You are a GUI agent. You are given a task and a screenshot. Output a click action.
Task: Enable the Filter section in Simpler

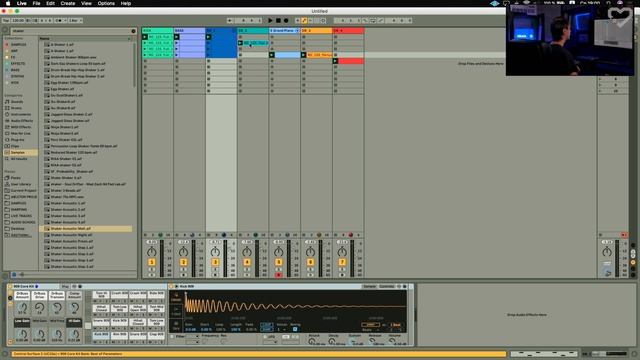click(172, 337)
